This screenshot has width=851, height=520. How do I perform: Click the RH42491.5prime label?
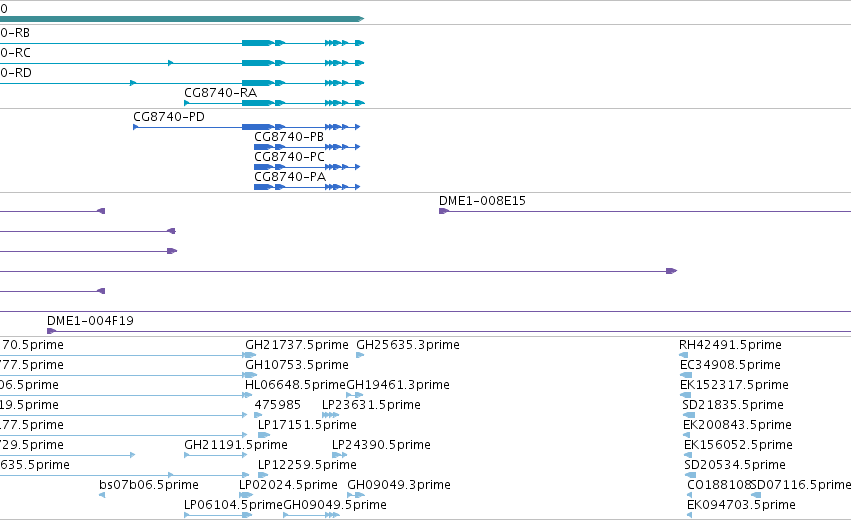point(730,345)
